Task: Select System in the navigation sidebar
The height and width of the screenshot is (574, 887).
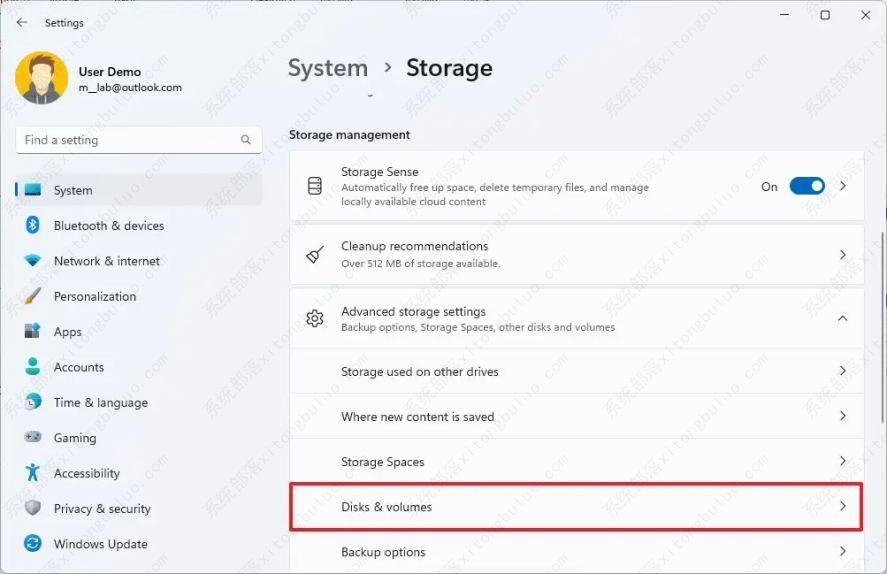Action: click(x=73, y=190)
